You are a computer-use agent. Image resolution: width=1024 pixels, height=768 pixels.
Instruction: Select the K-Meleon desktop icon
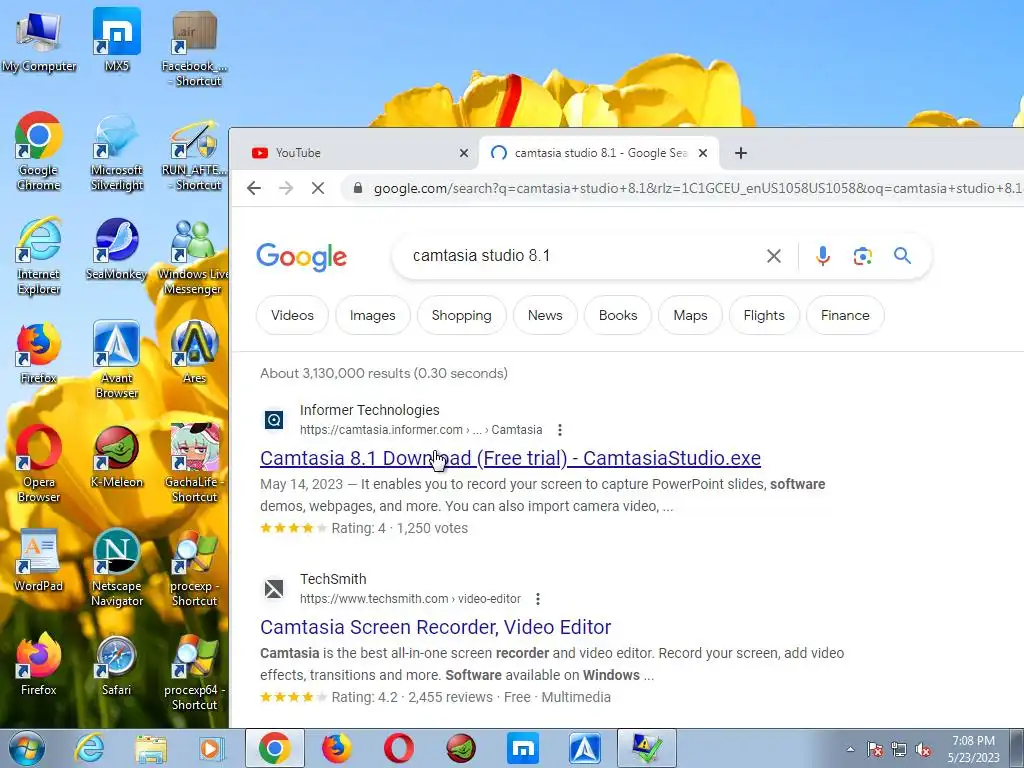point(117,456)
